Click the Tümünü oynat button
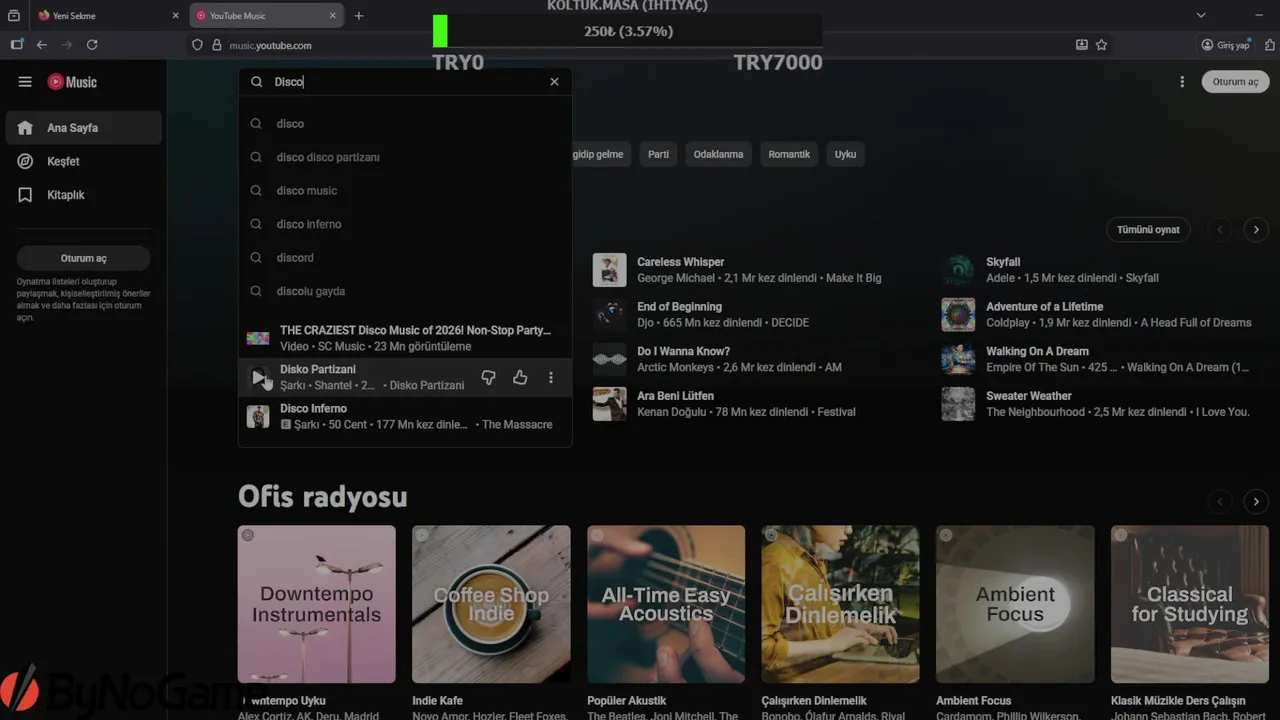Viewport: 1280px width, 720px height. [1148, 229]
